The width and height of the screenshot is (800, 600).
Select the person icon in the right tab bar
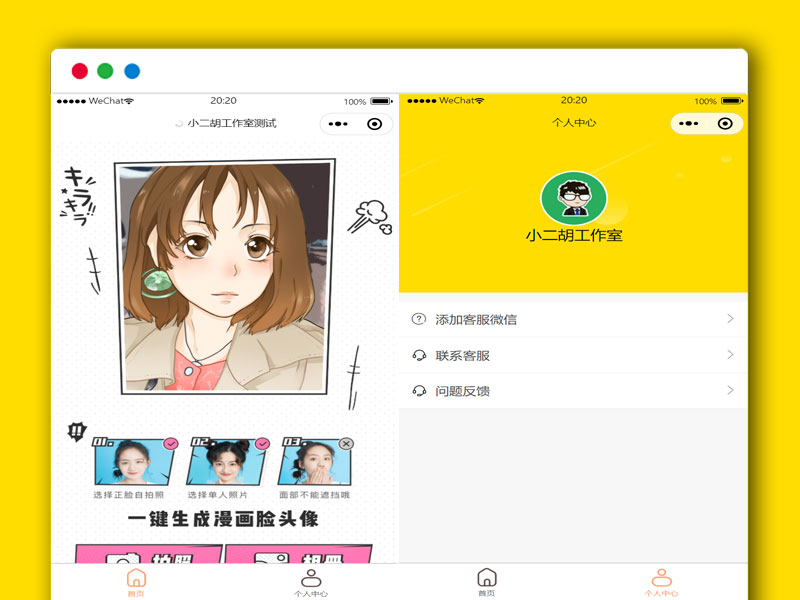661,576
